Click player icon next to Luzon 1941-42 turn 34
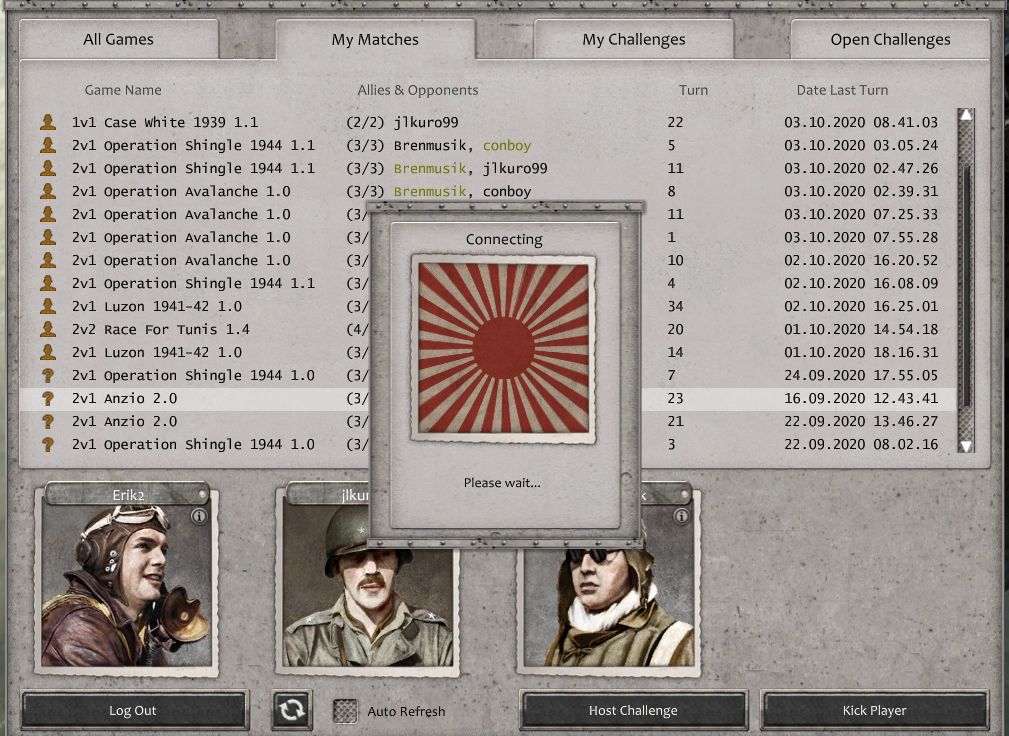The image size is (1009, 736). pos(47,306)
